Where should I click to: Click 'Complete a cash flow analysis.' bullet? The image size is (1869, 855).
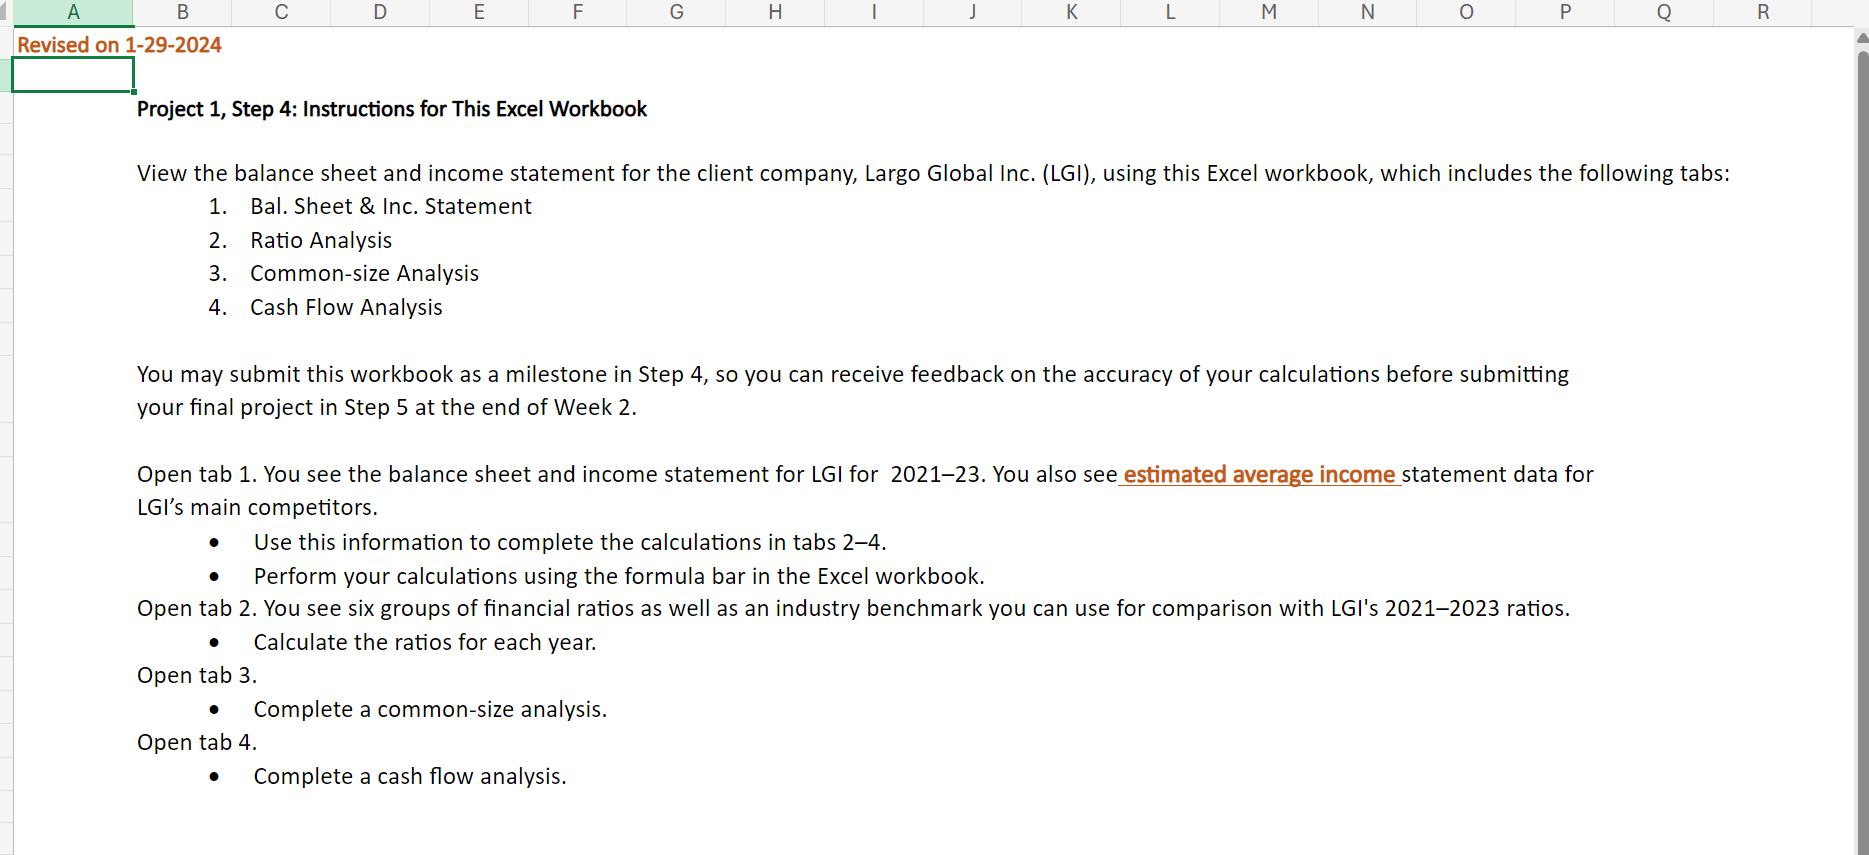pyautogui.click(x=410, y=776)
